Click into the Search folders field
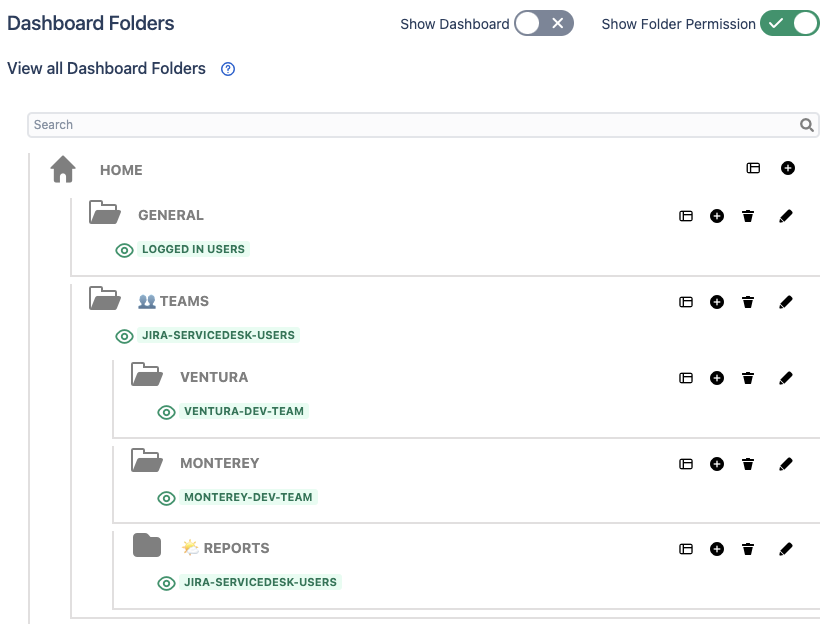The image size is (828, 624). [410, 125]
